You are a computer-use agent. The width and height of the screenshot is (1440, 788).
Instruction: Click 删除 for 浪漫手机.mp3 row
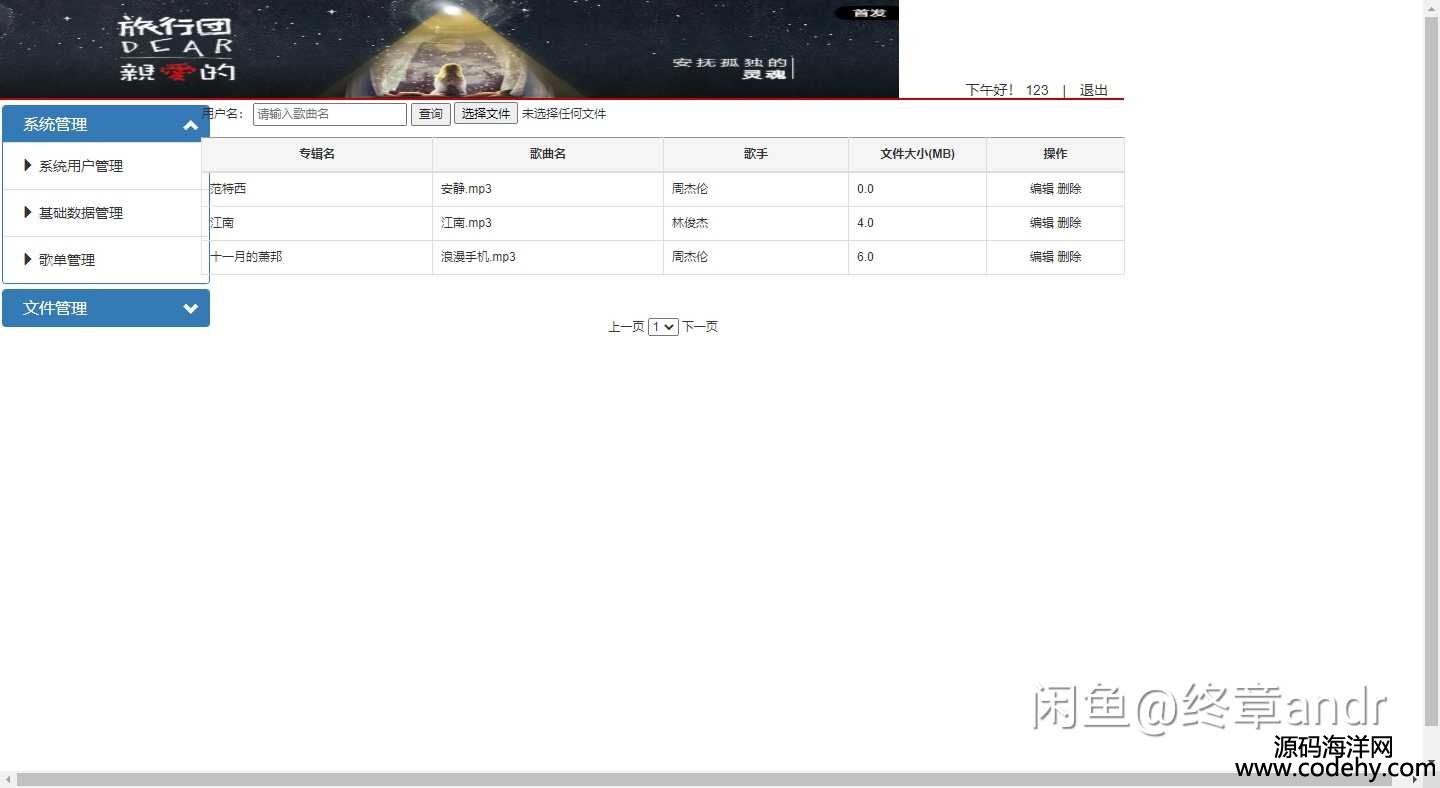pos(1069,257)
